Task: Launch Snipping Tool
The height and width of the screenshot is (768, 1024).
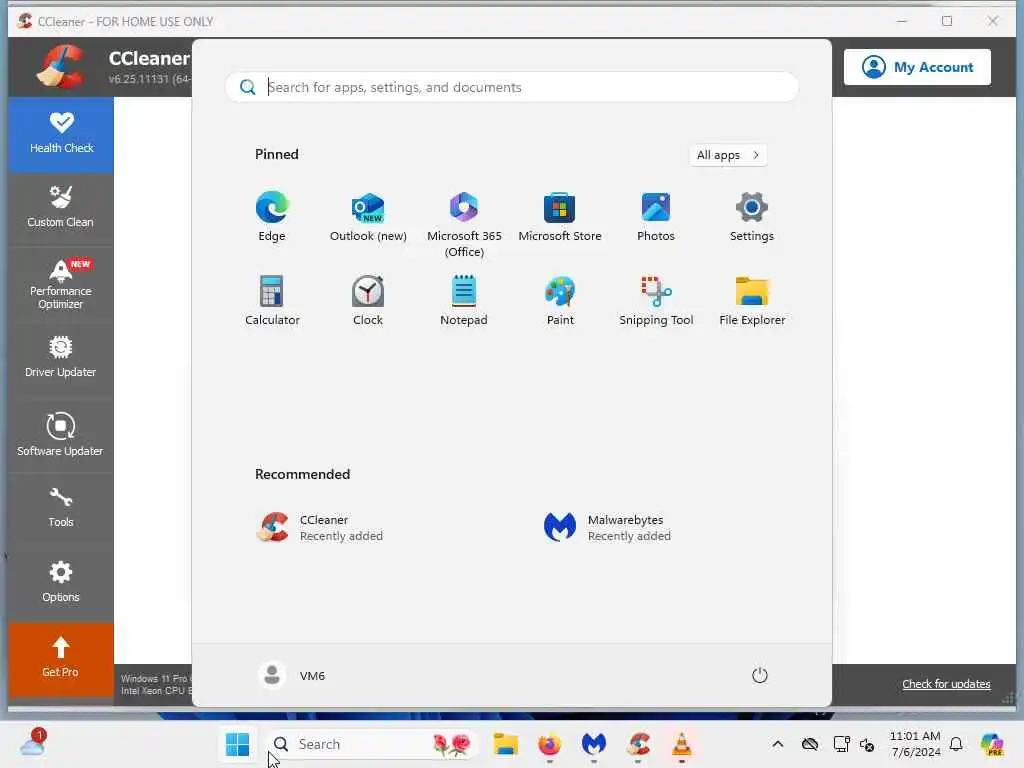Action: click(x=656, y=300)
